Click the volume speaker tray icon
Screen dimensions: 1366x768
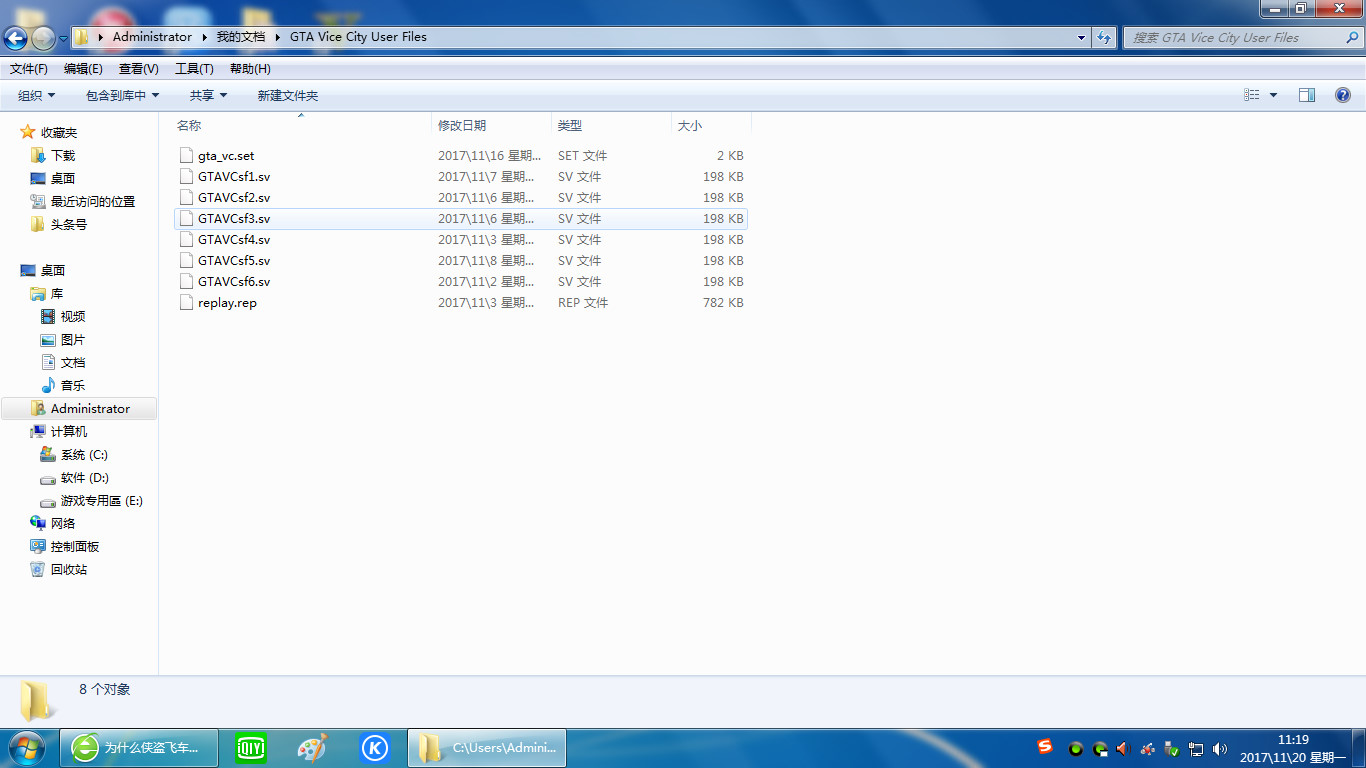click(1219, 749)
